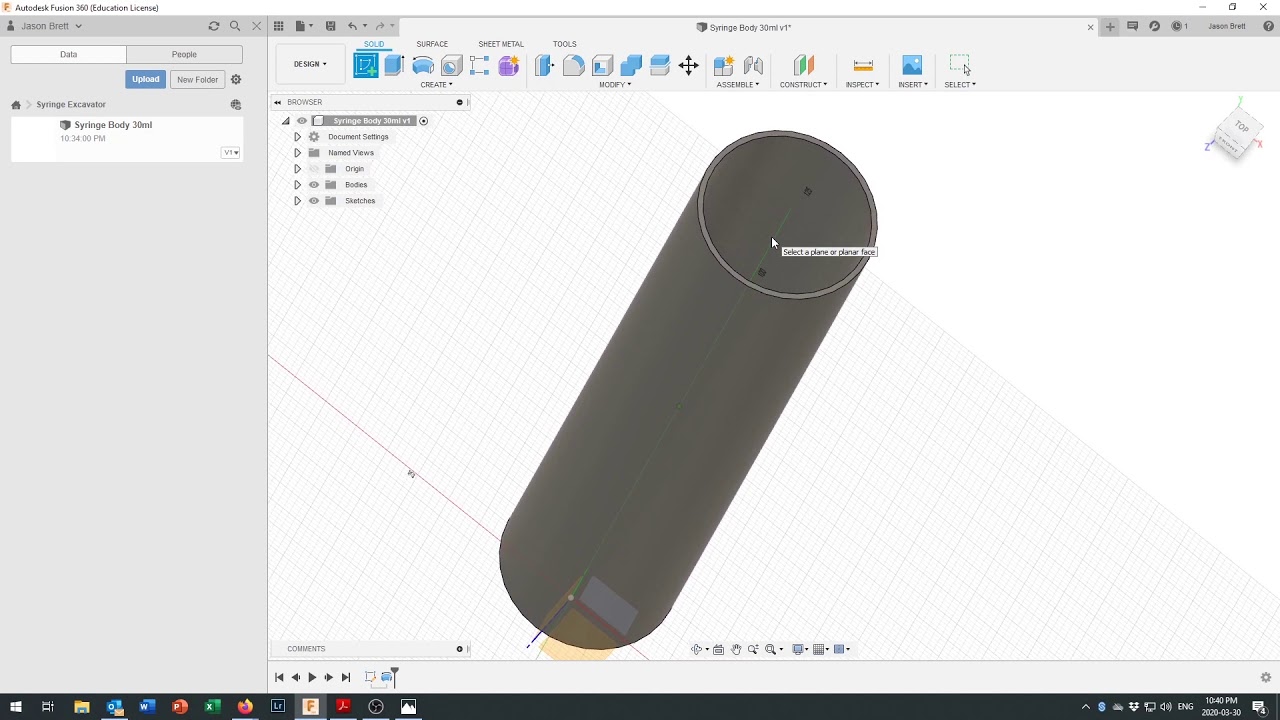Click the New Folder button
1280x720 pixels.
[198, 79]
